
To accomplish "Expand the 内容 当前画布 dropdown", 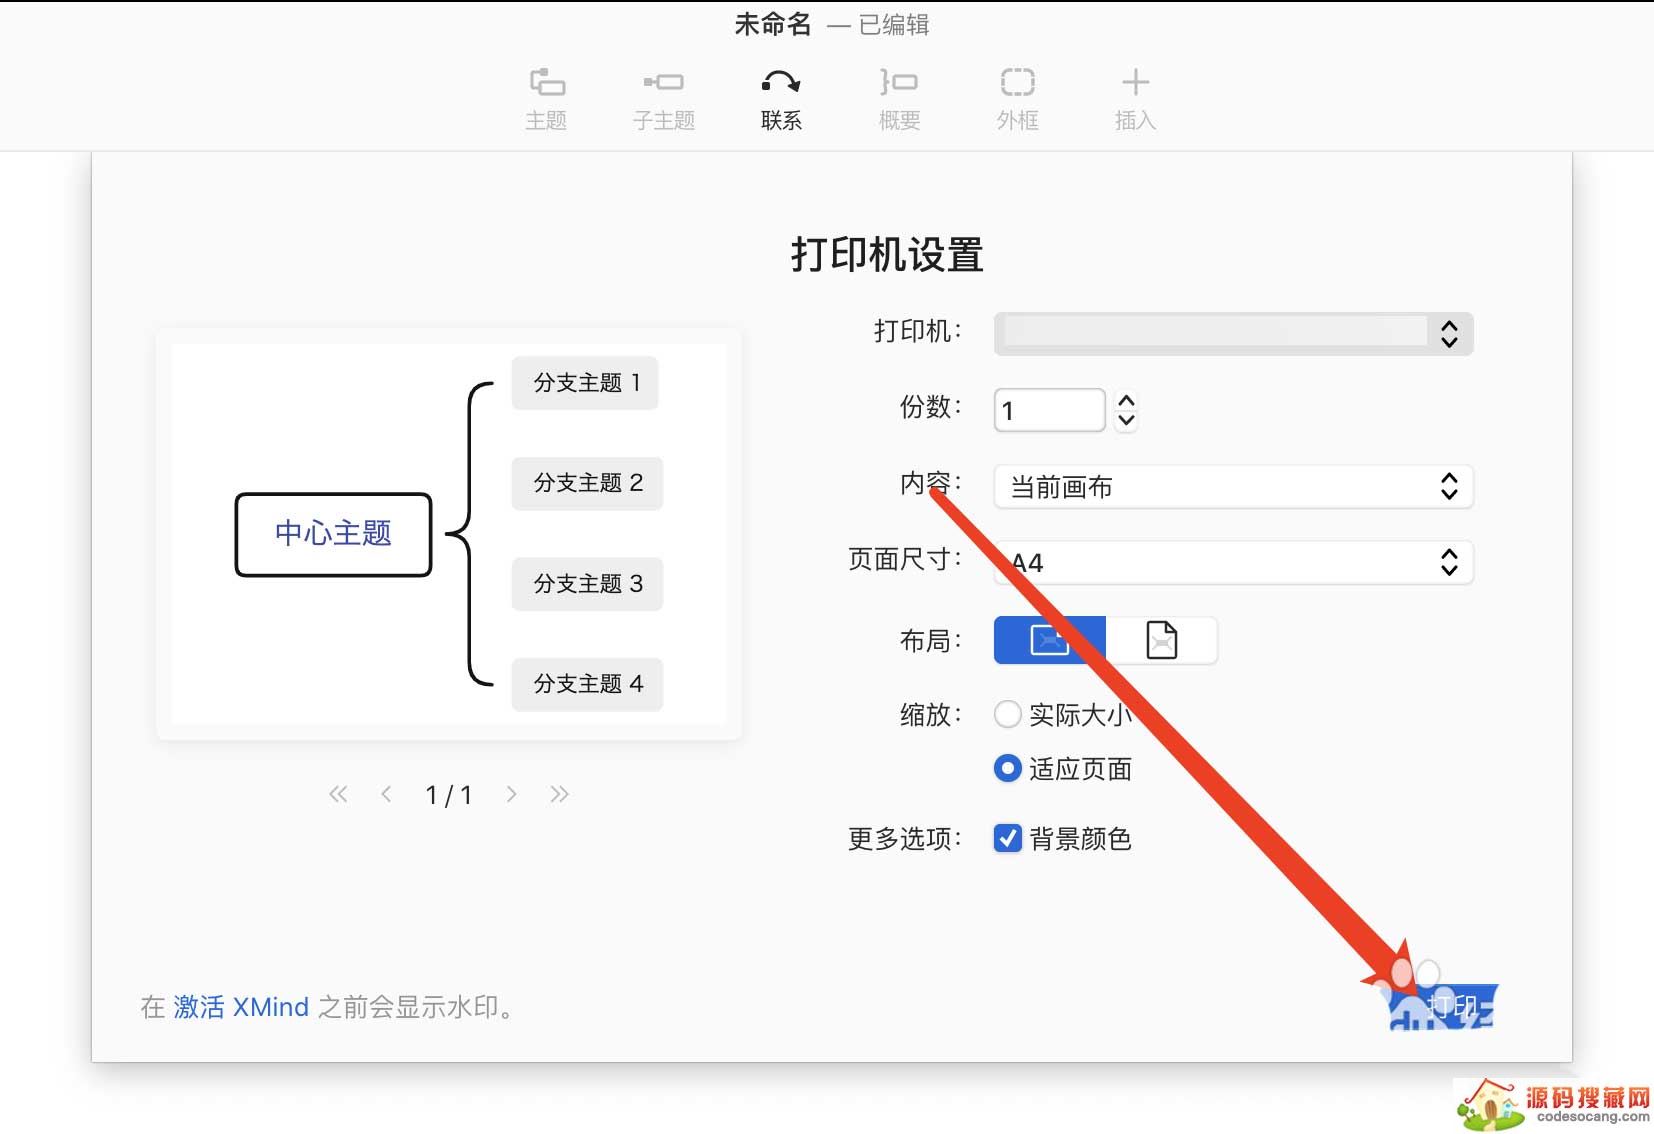I will (1233, 487).
